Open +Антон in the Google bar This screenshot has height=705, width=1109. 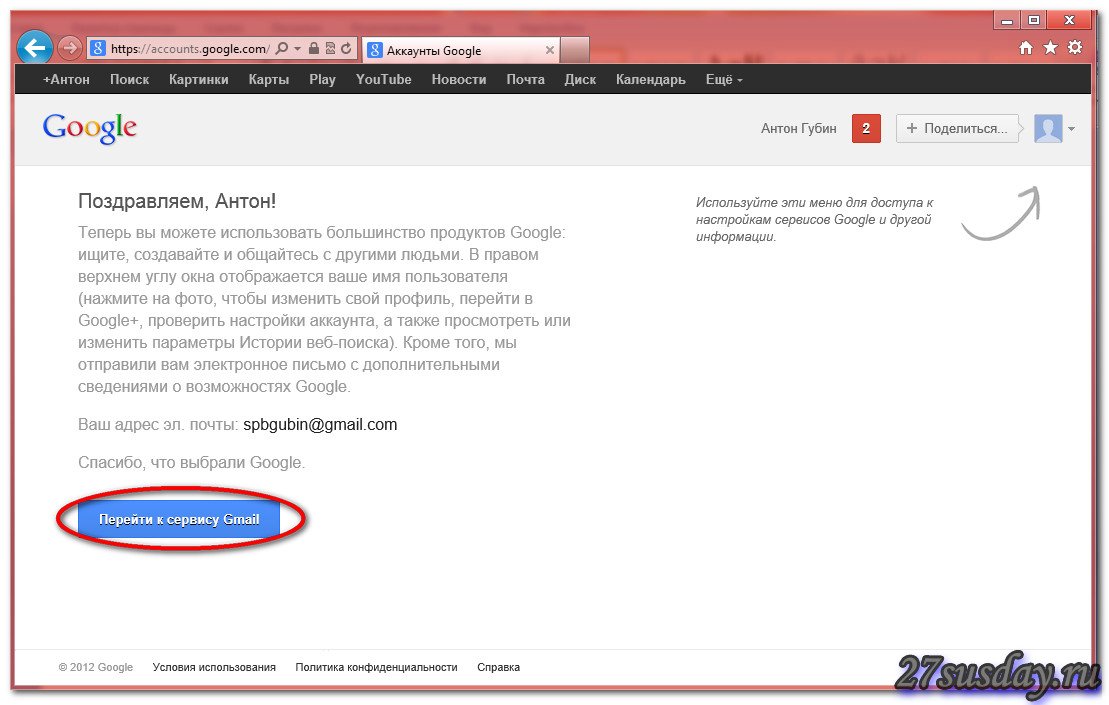point(66,80)
